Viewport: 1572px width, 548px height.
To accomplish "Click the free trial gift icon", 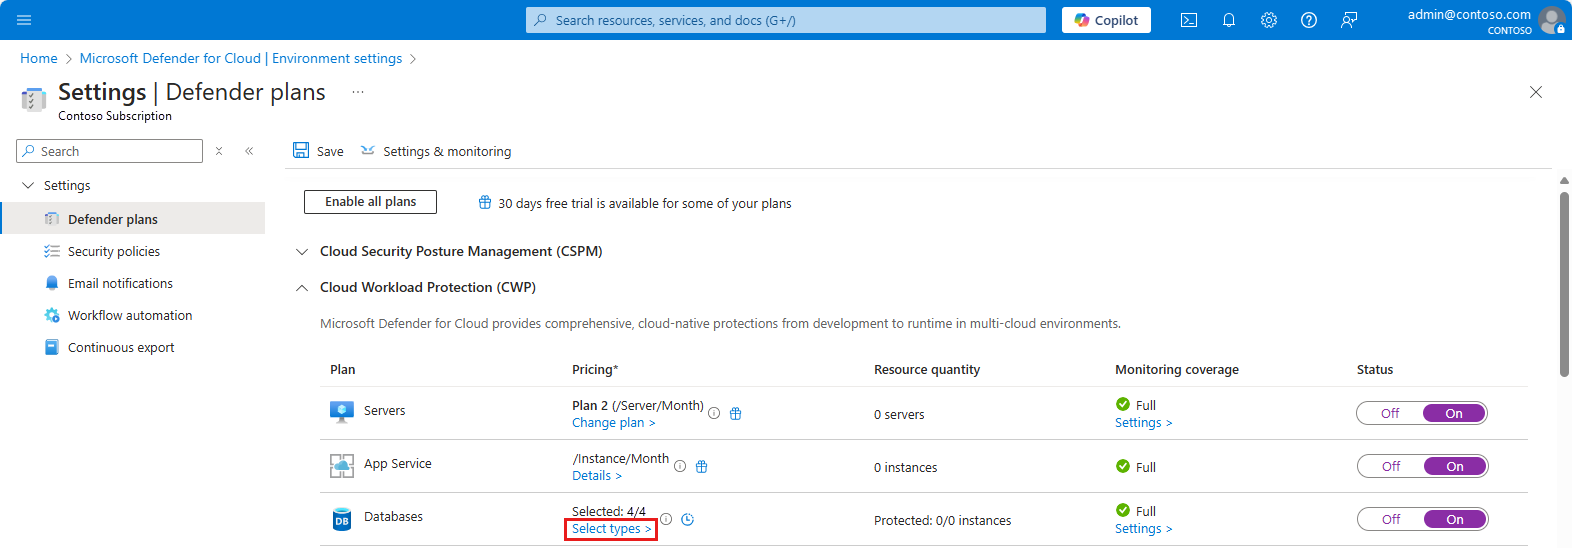I will pos(485,203).
